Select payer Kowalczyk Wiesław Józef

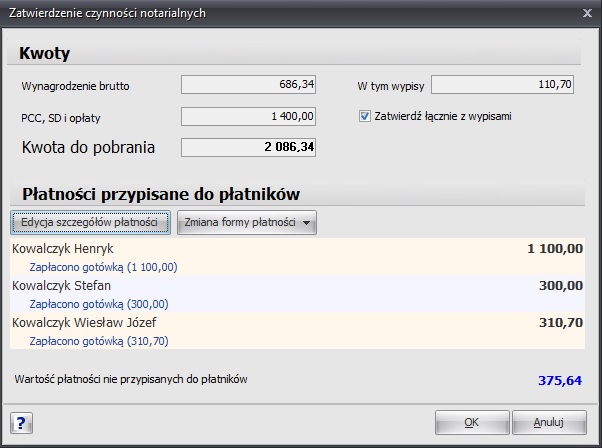tap(84, 323)
